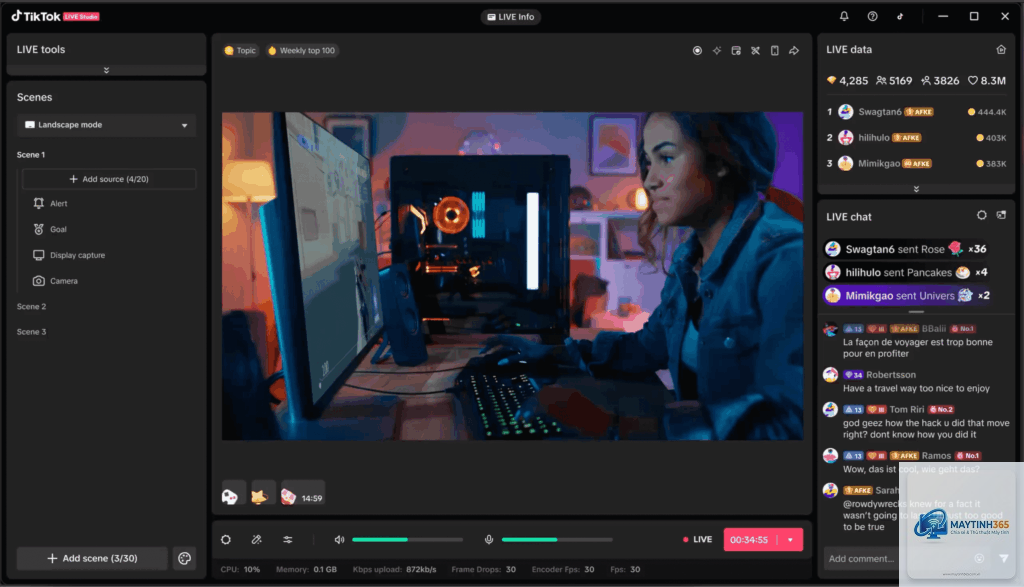Open the Weekly top 100 badge
This screenshot has width=1024, height=587.
(302, 50)
